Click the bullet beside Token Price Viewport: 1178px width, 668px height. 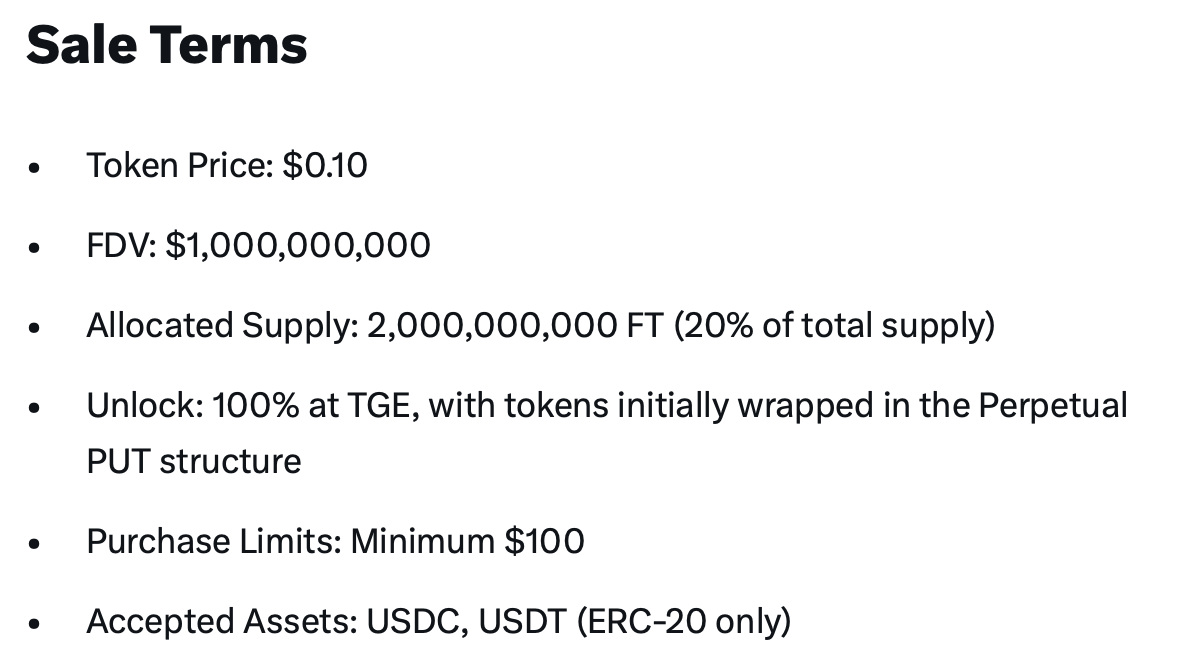36,168
